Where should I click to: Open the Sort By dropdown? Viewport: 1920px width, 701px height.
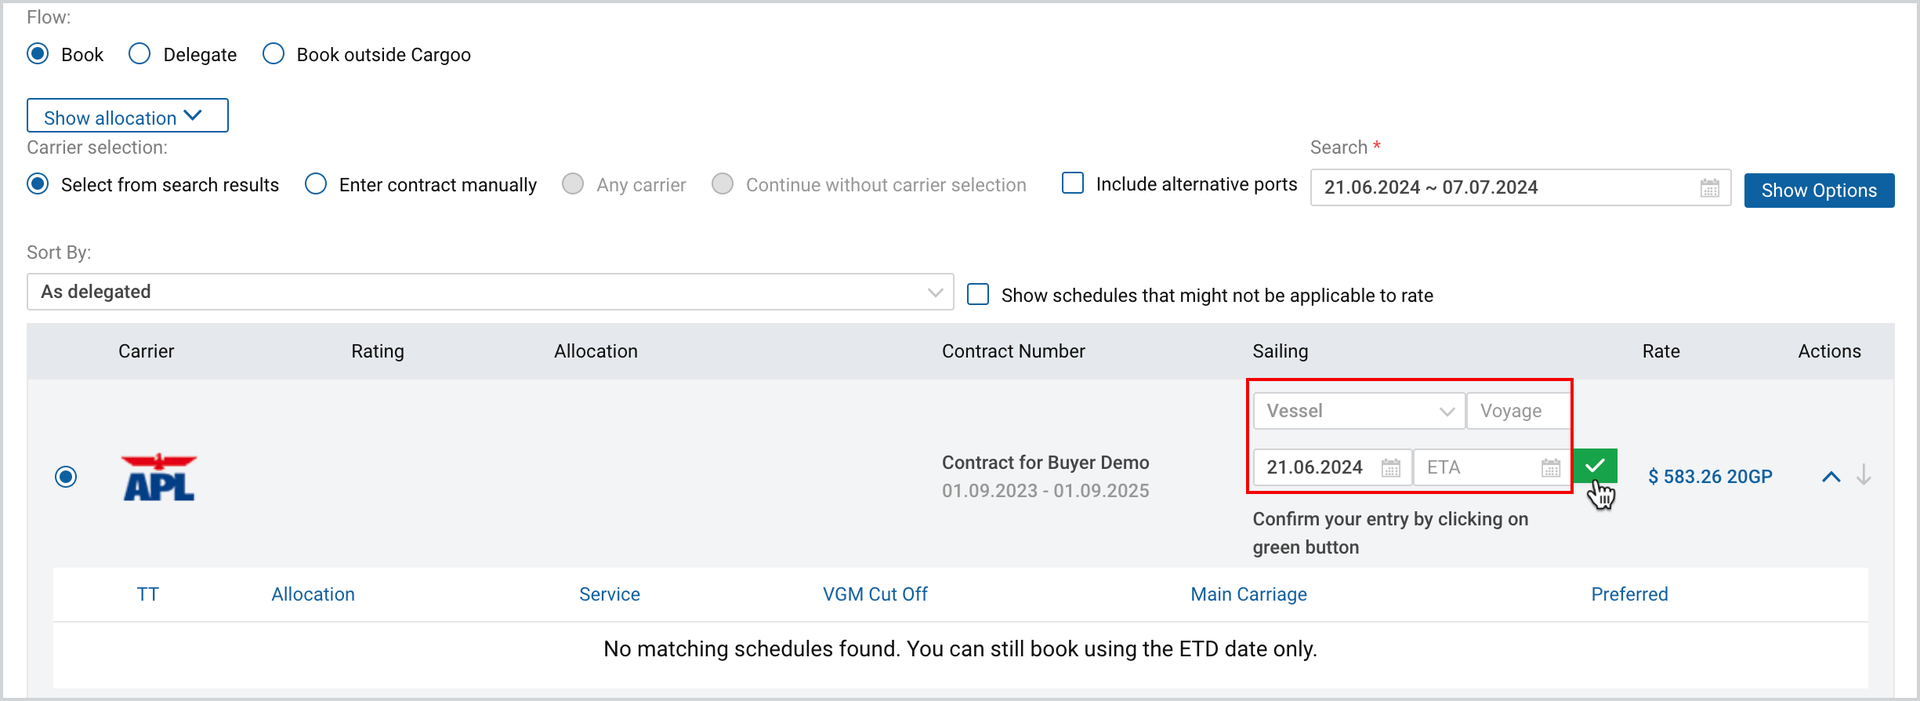(x=490, y=292)
